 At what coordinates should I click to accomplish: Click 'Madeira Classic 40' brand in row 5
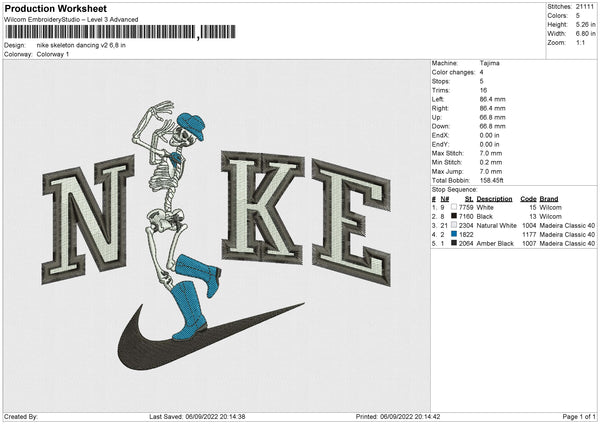click(x=567, y=243)
